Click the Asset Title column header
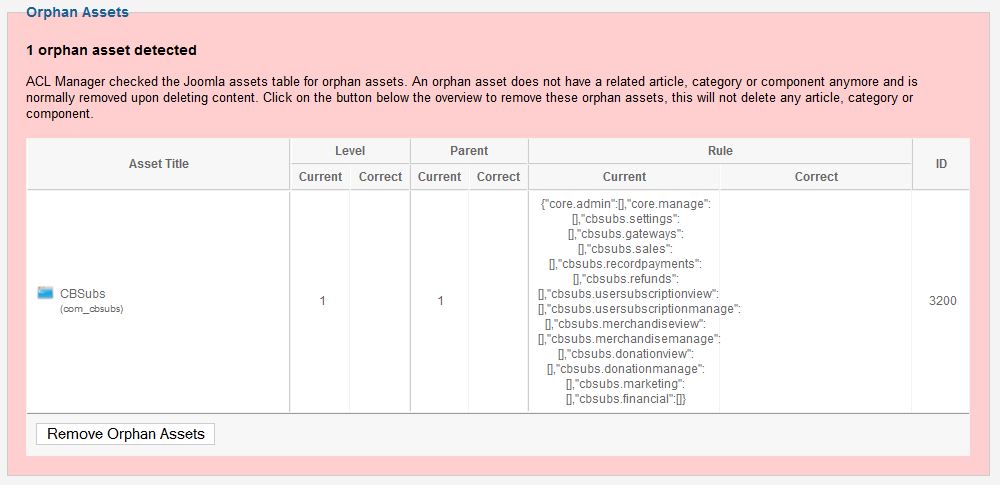1000x485 pixels. (159, 163)
